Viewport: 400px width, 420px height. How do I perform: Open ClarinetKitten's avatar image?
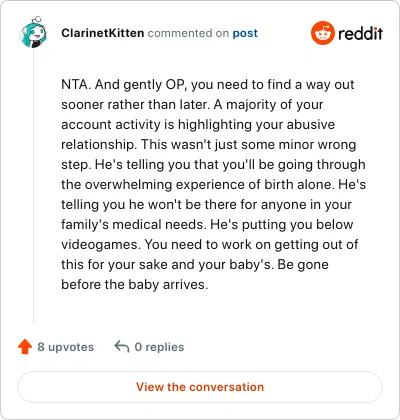33,32
